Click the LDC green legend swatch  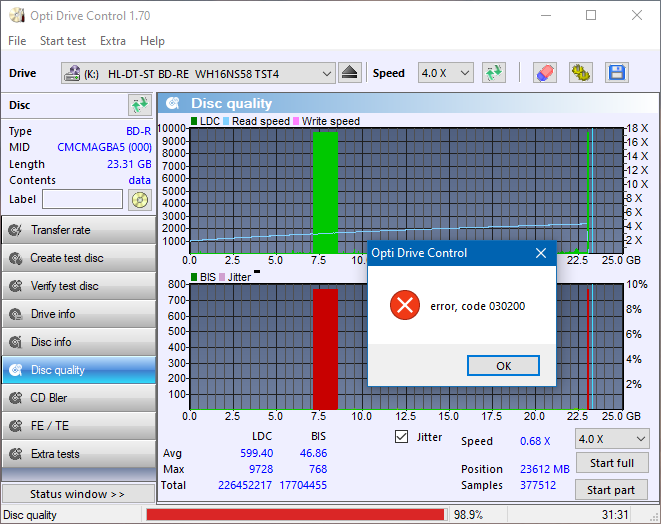coord(194,121)
